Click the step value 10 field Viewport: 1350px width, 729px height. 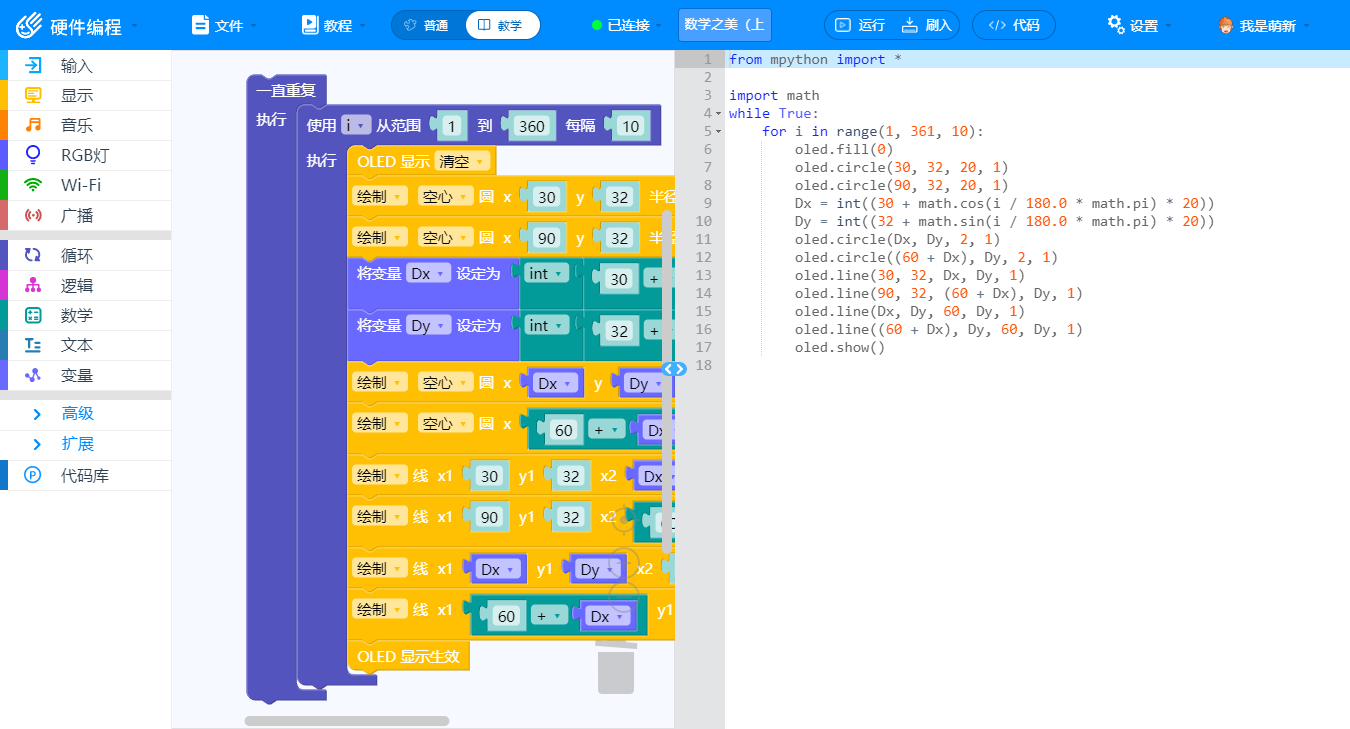click(x=630, y=126)
